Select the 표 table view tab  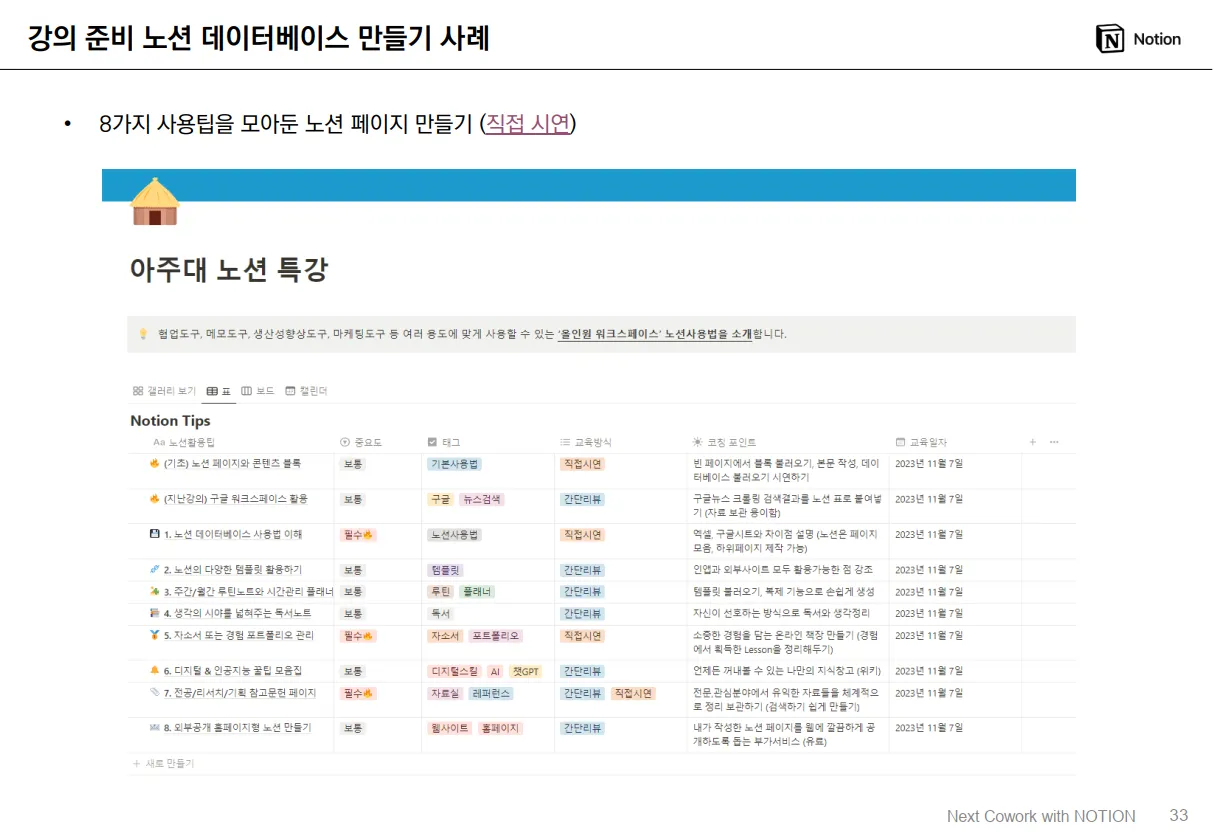[219, 391]
